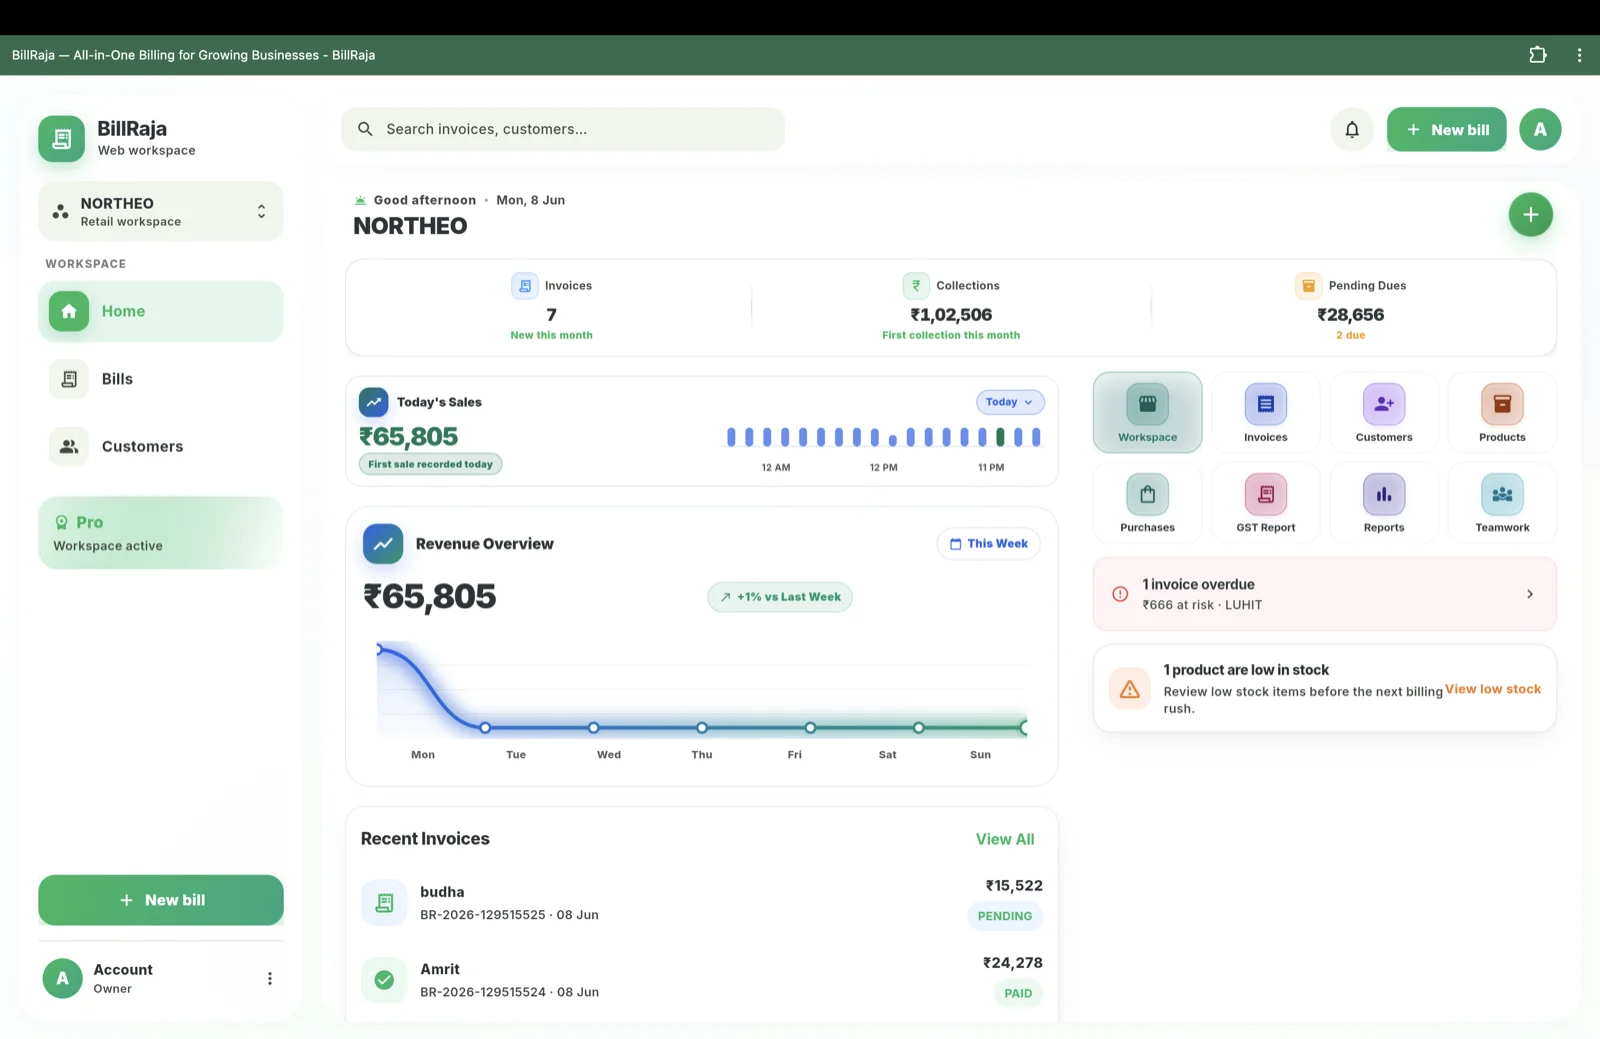Click the Amrit paid checkmark icon
This screenshot has height=1039, width=1600.
[x=384, y=980]
